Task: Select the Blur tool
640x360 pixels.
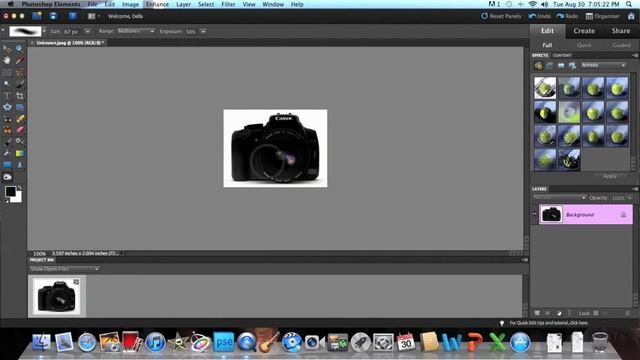Action: click(19, 165)
